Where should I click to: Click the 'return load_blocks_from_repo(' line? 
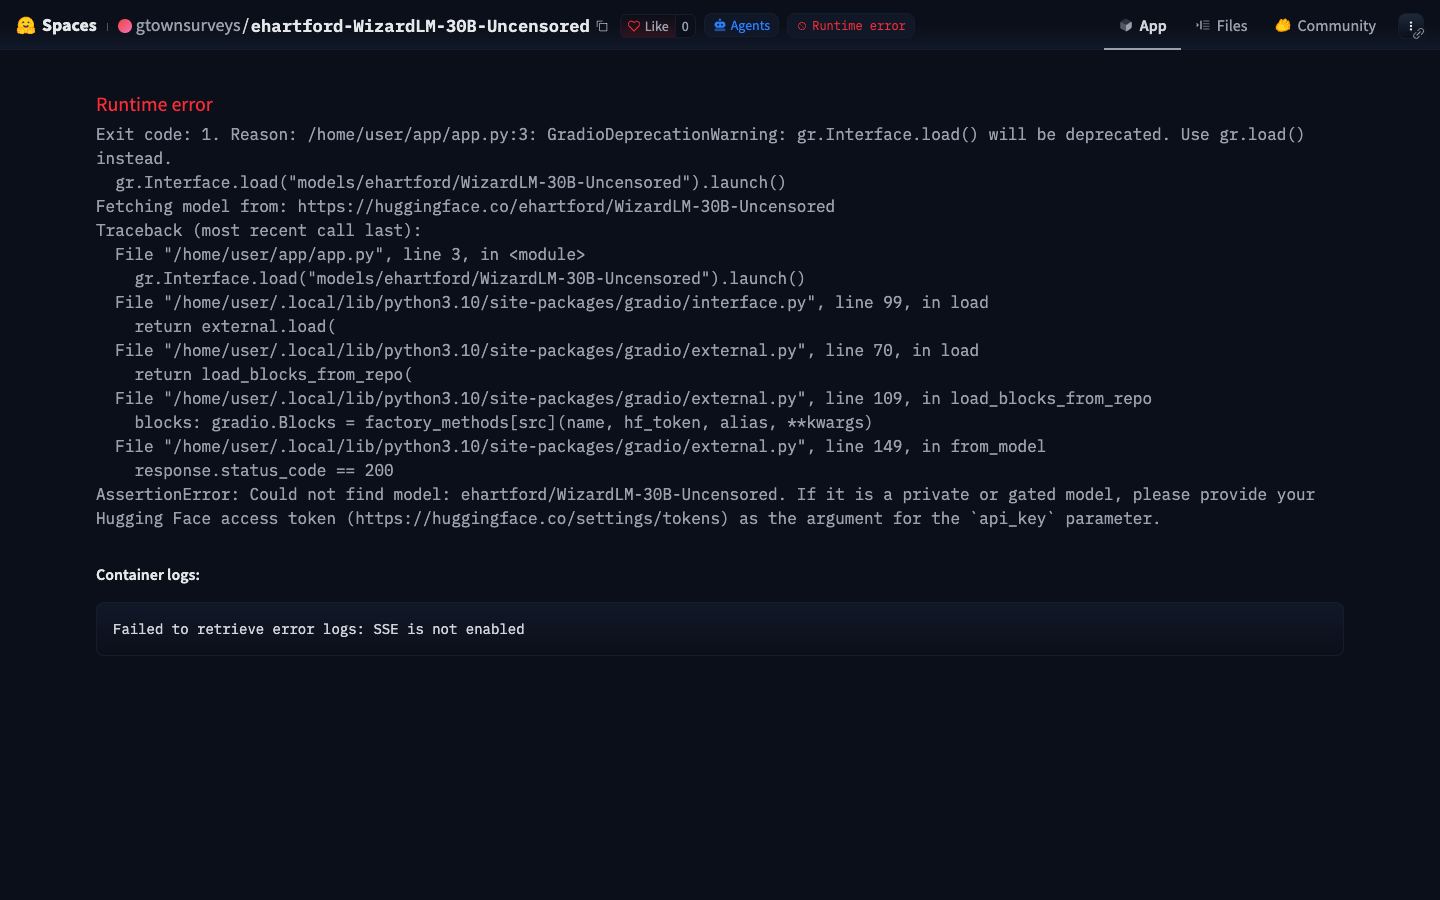273,374
